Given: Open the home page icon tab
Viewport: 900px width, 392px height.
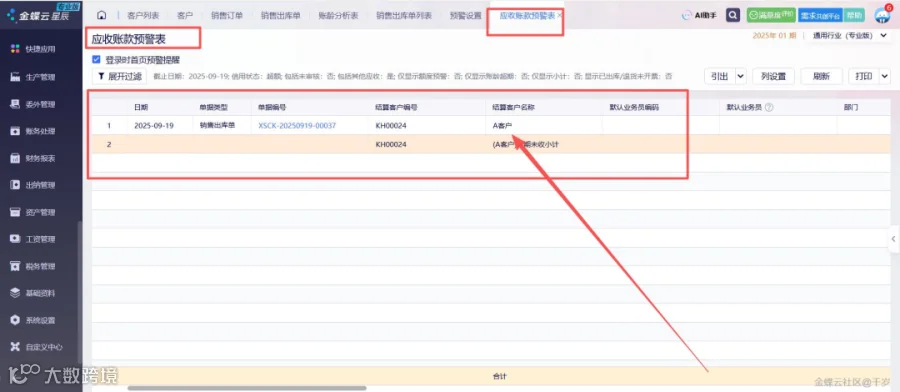Looking at the screenshot, I should (x=102, y=15).
